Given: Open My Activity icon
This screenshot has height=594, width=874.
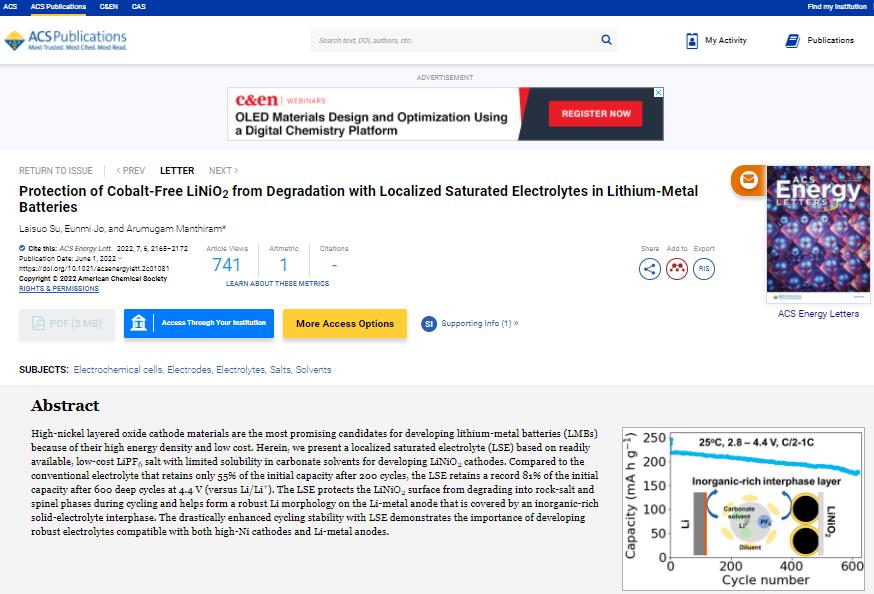Looking at the screenshot, I should click(x=692, y=41).
